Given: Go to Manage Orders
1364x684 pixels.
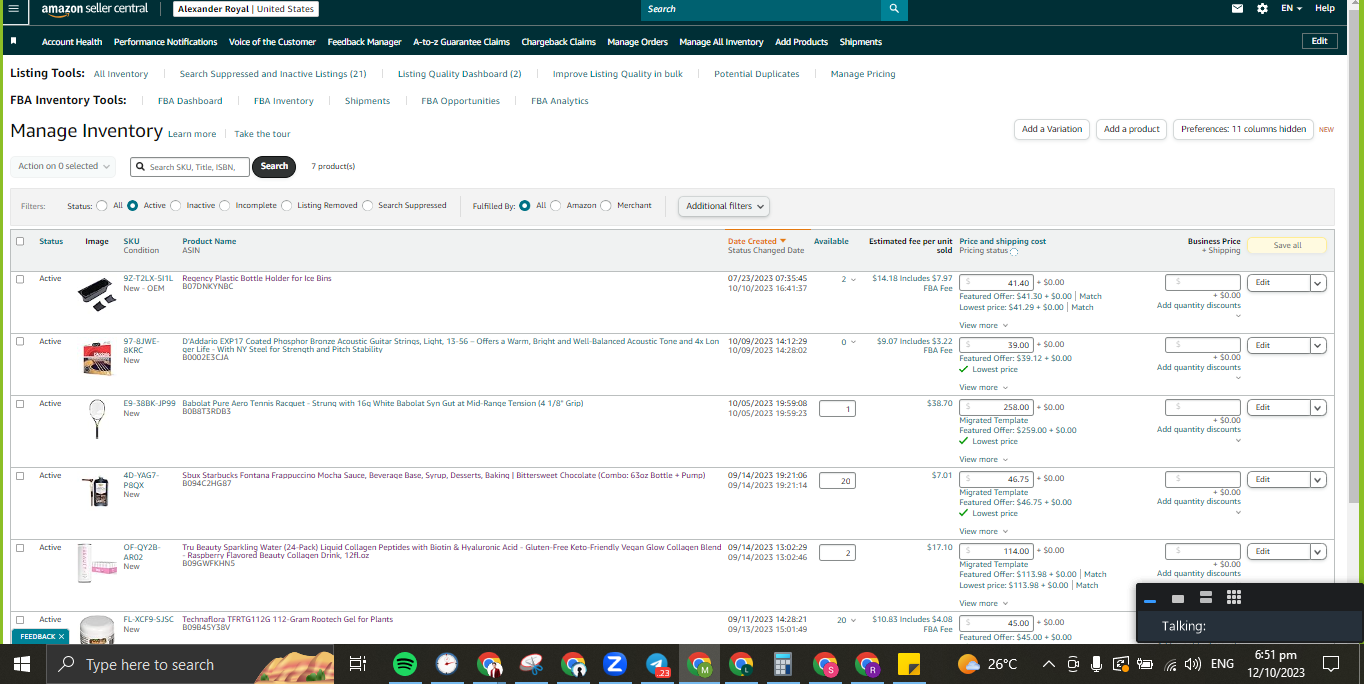Looking at the screenshot, I should coord(637,42).
